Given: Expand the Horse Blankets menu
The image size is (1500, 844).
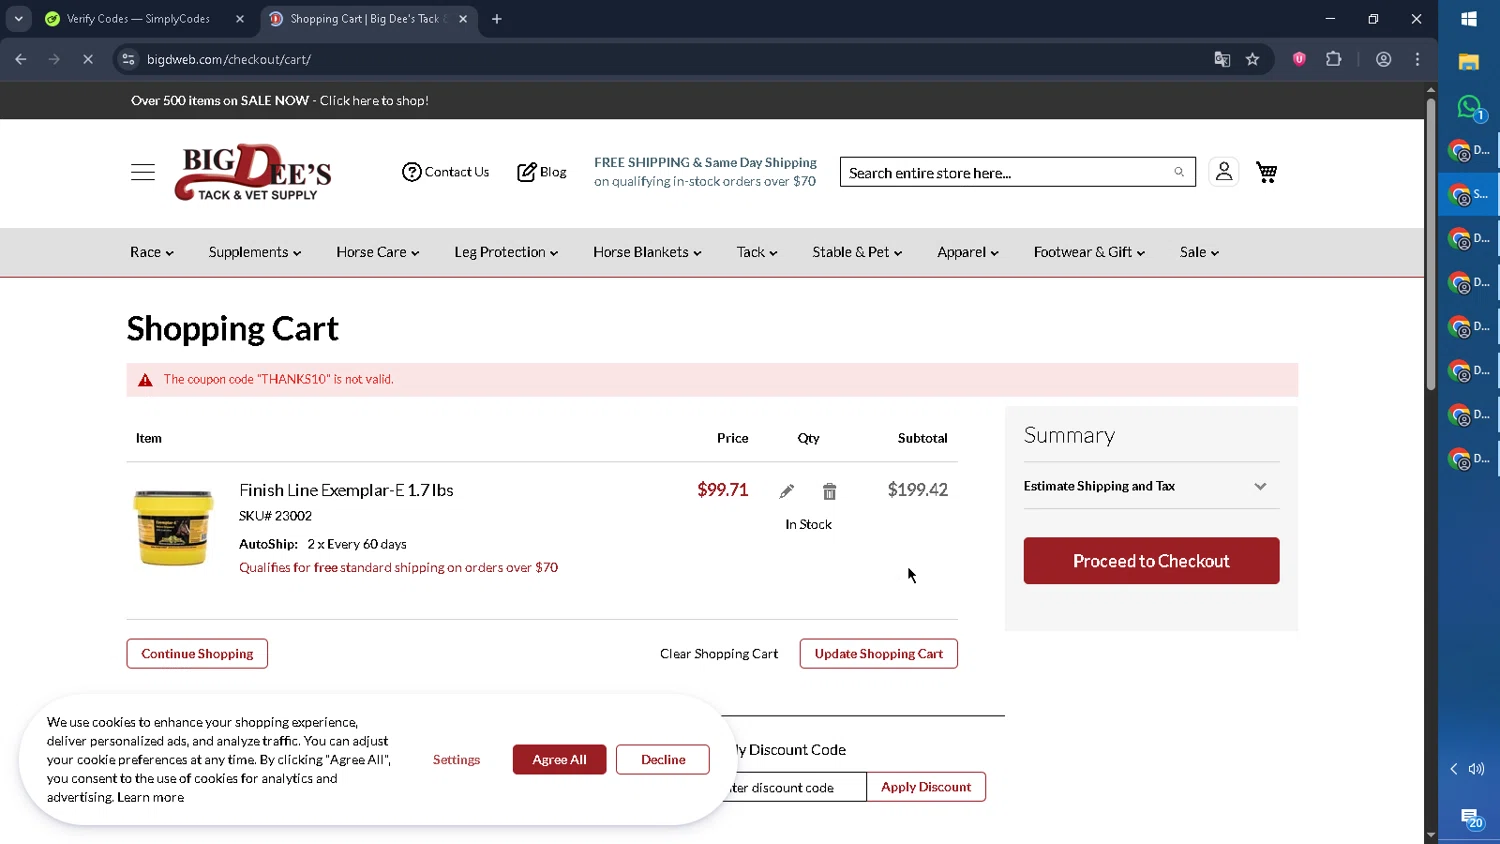Looking at the screenshot, I should click(x=647, y=252).
